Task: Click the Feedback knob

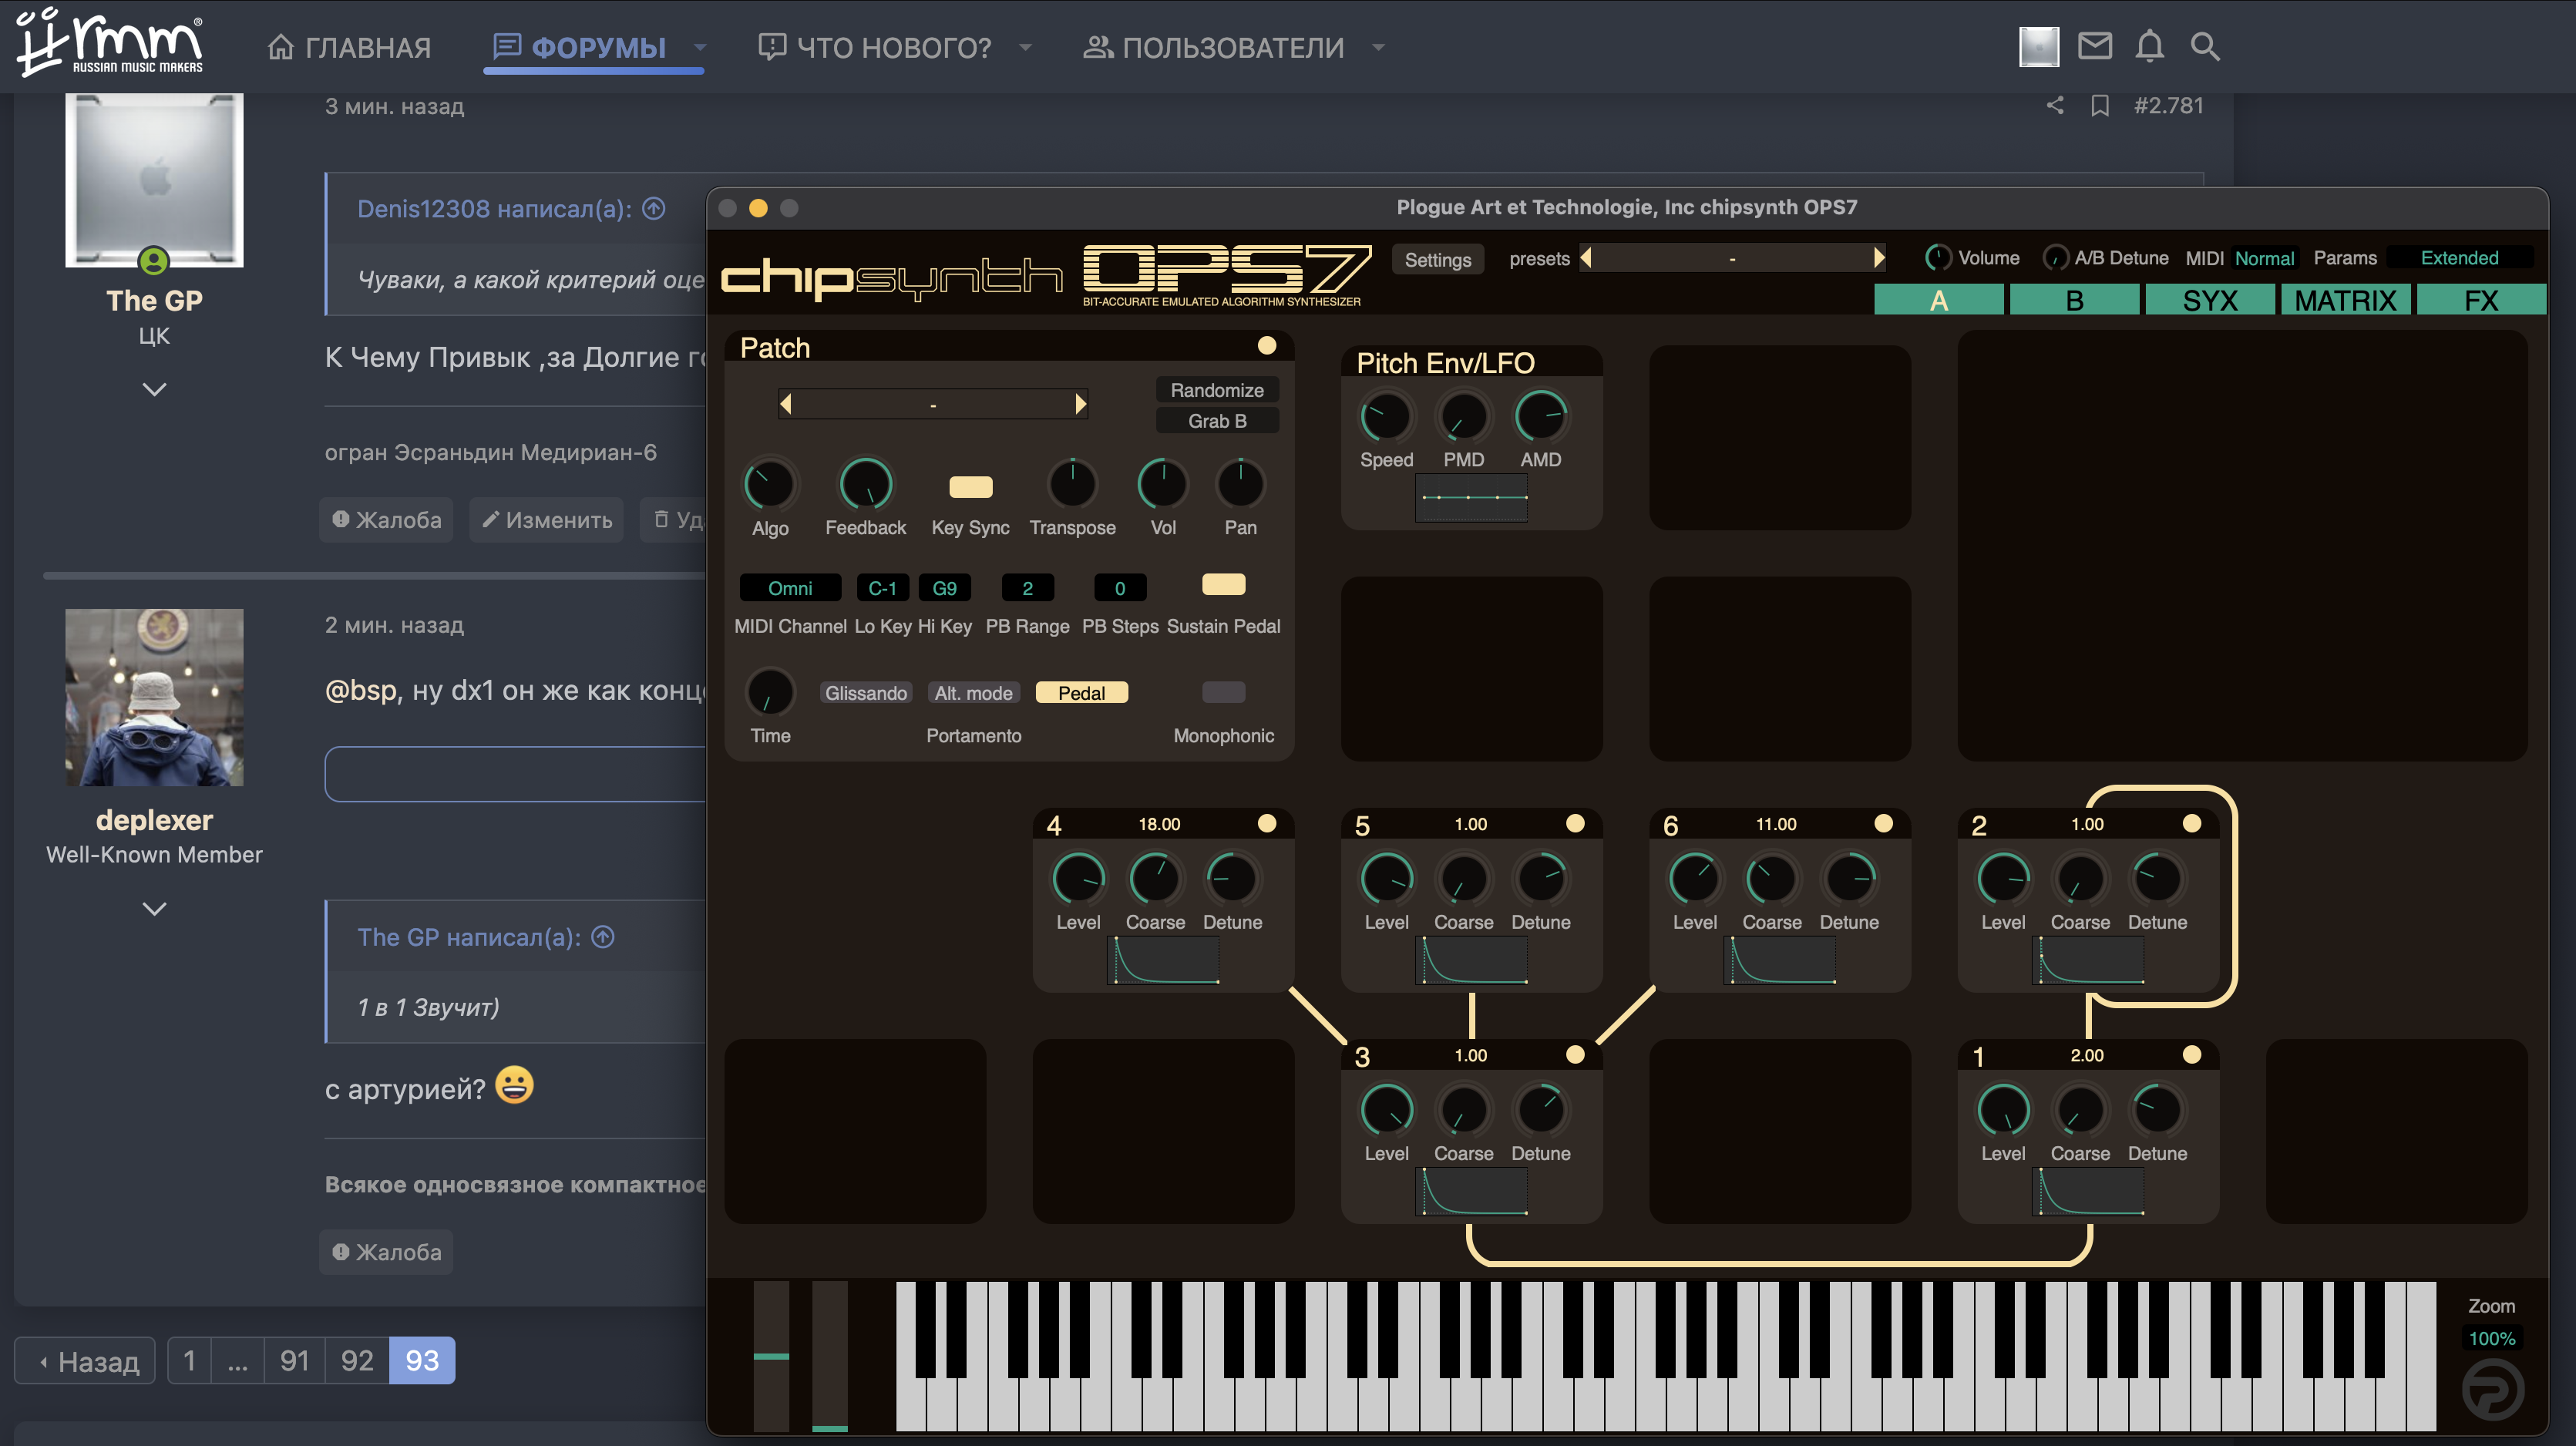Action: click(x=865, y=485)
